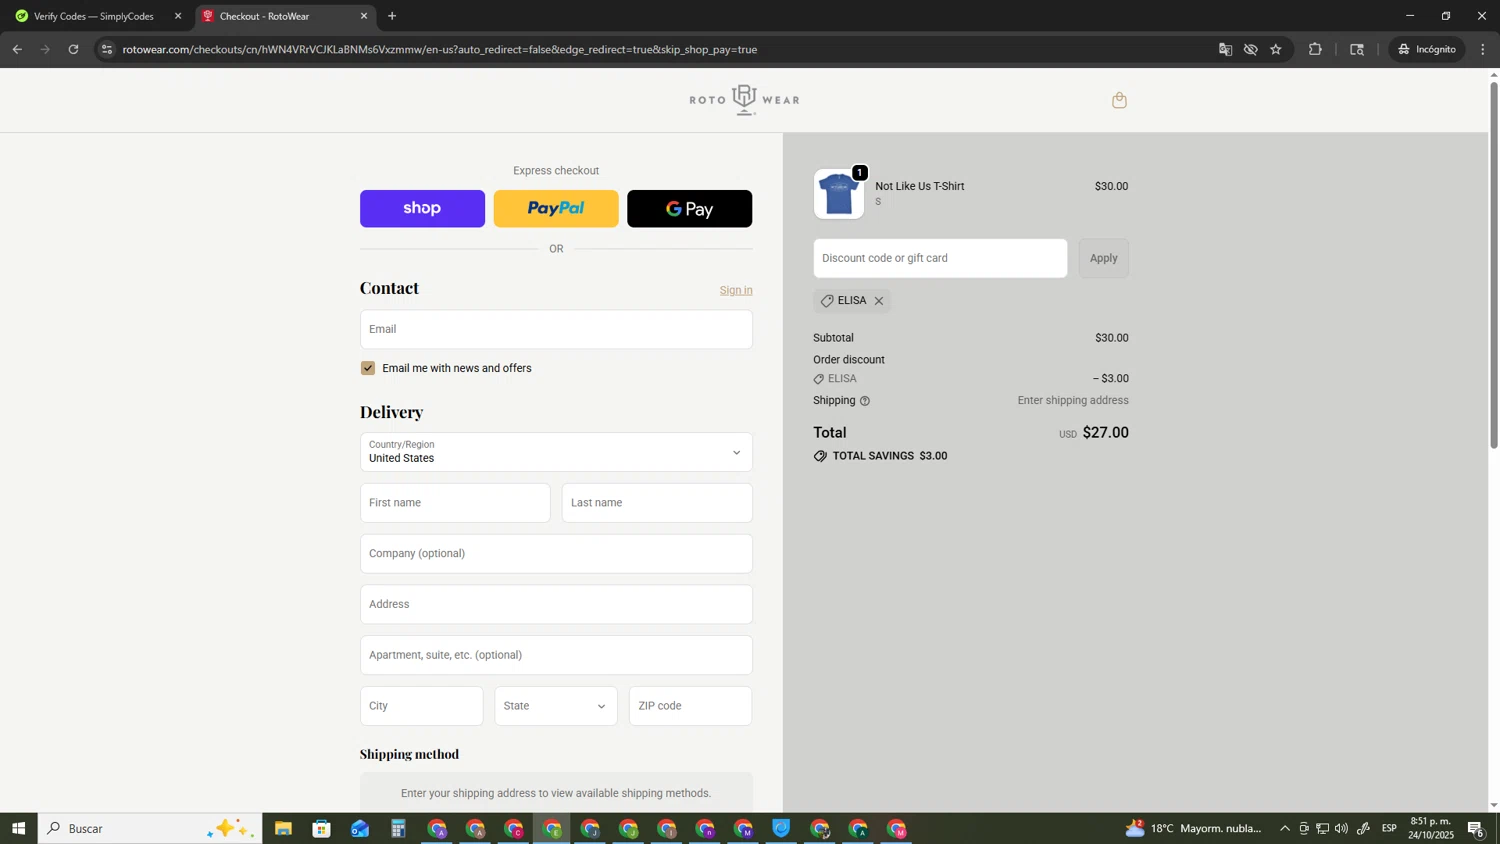Click the Not Like Us T-Shirt thumbnail
Viewport: 1500px width, 844px height.
(x=839, y=194)
